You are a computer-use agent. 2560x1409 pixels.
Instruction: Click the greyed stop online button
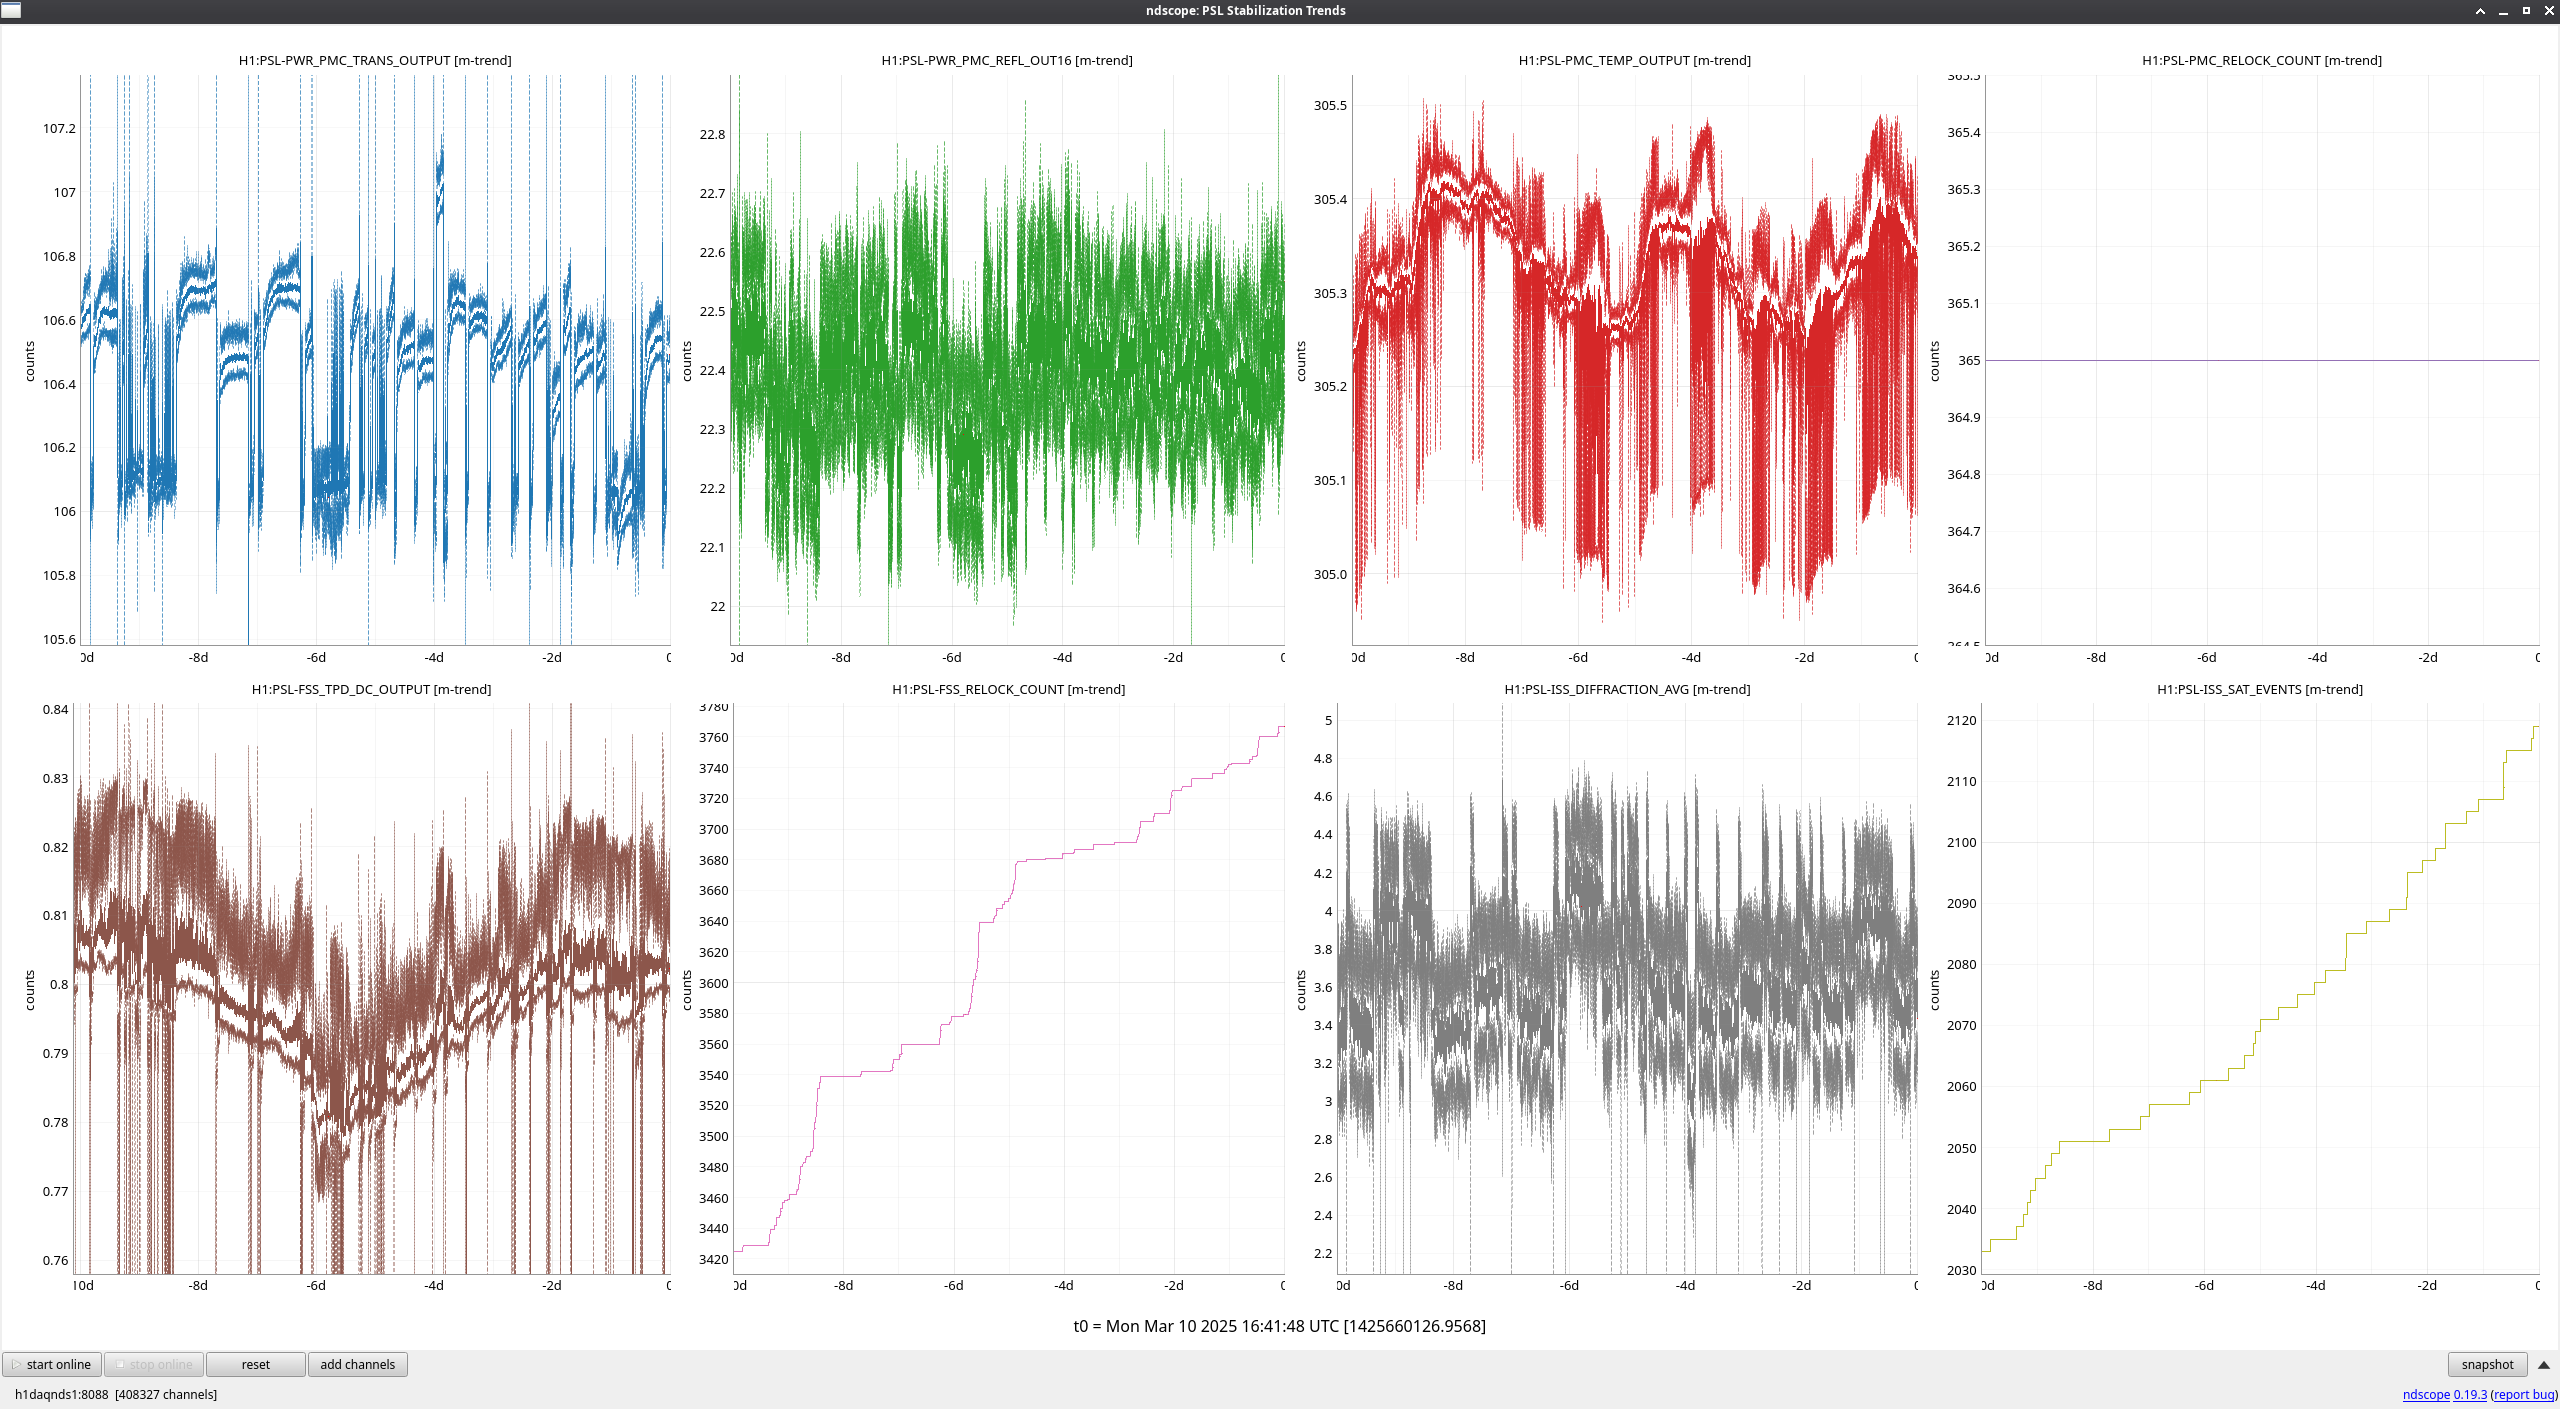pyautogui.click(x=154, y=1364)
